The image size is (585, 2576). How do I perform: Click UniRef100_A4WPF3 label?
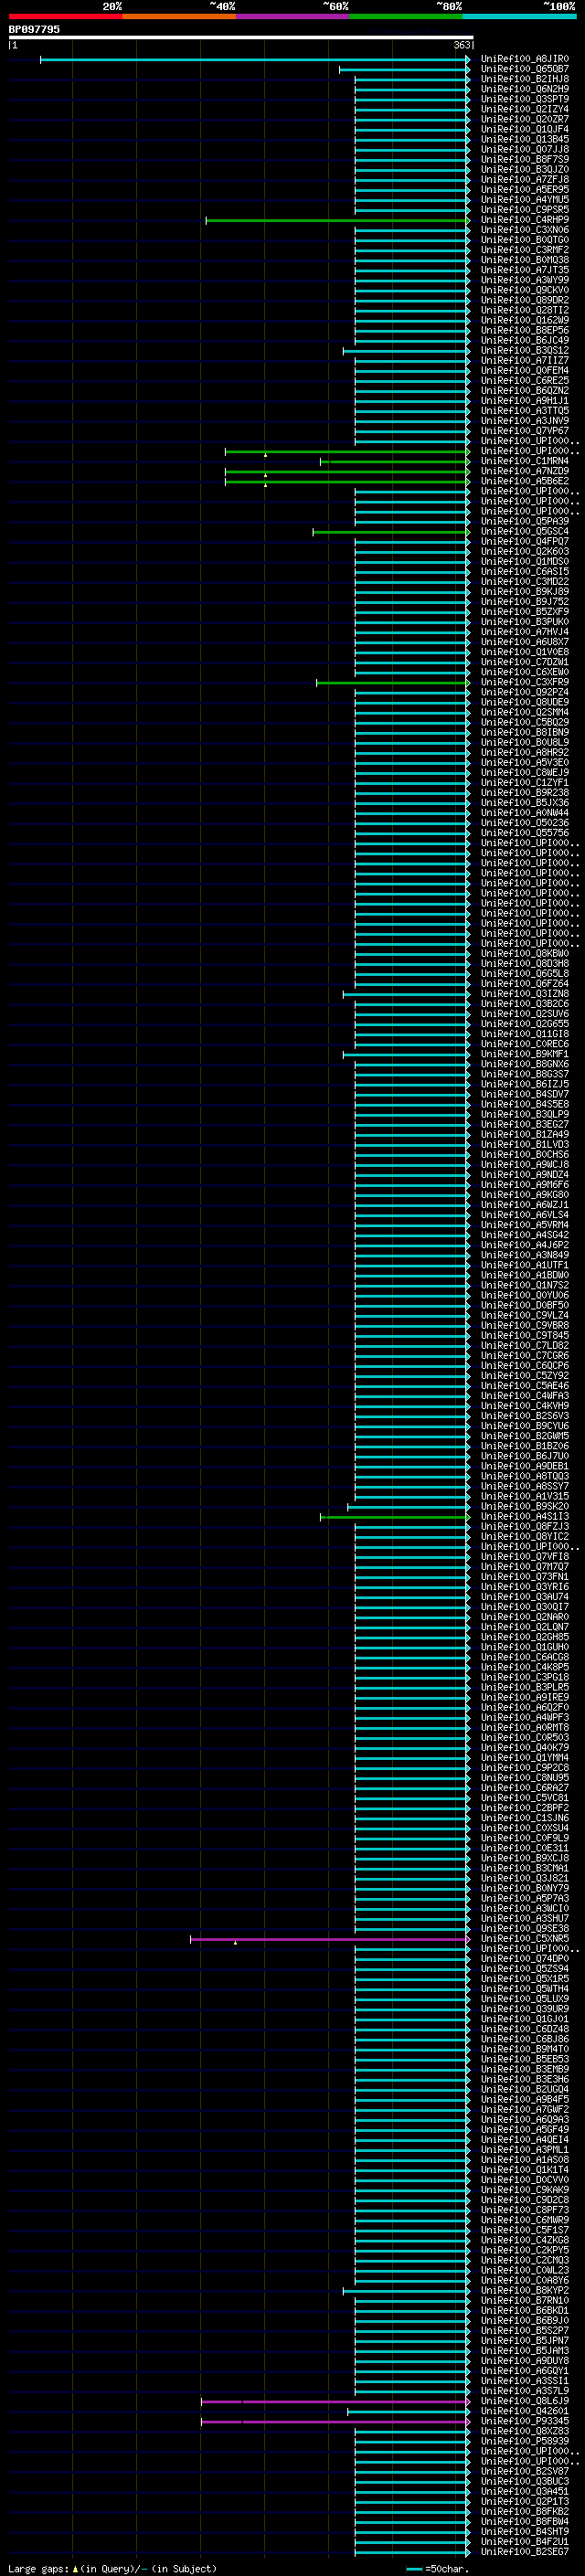525,1718
